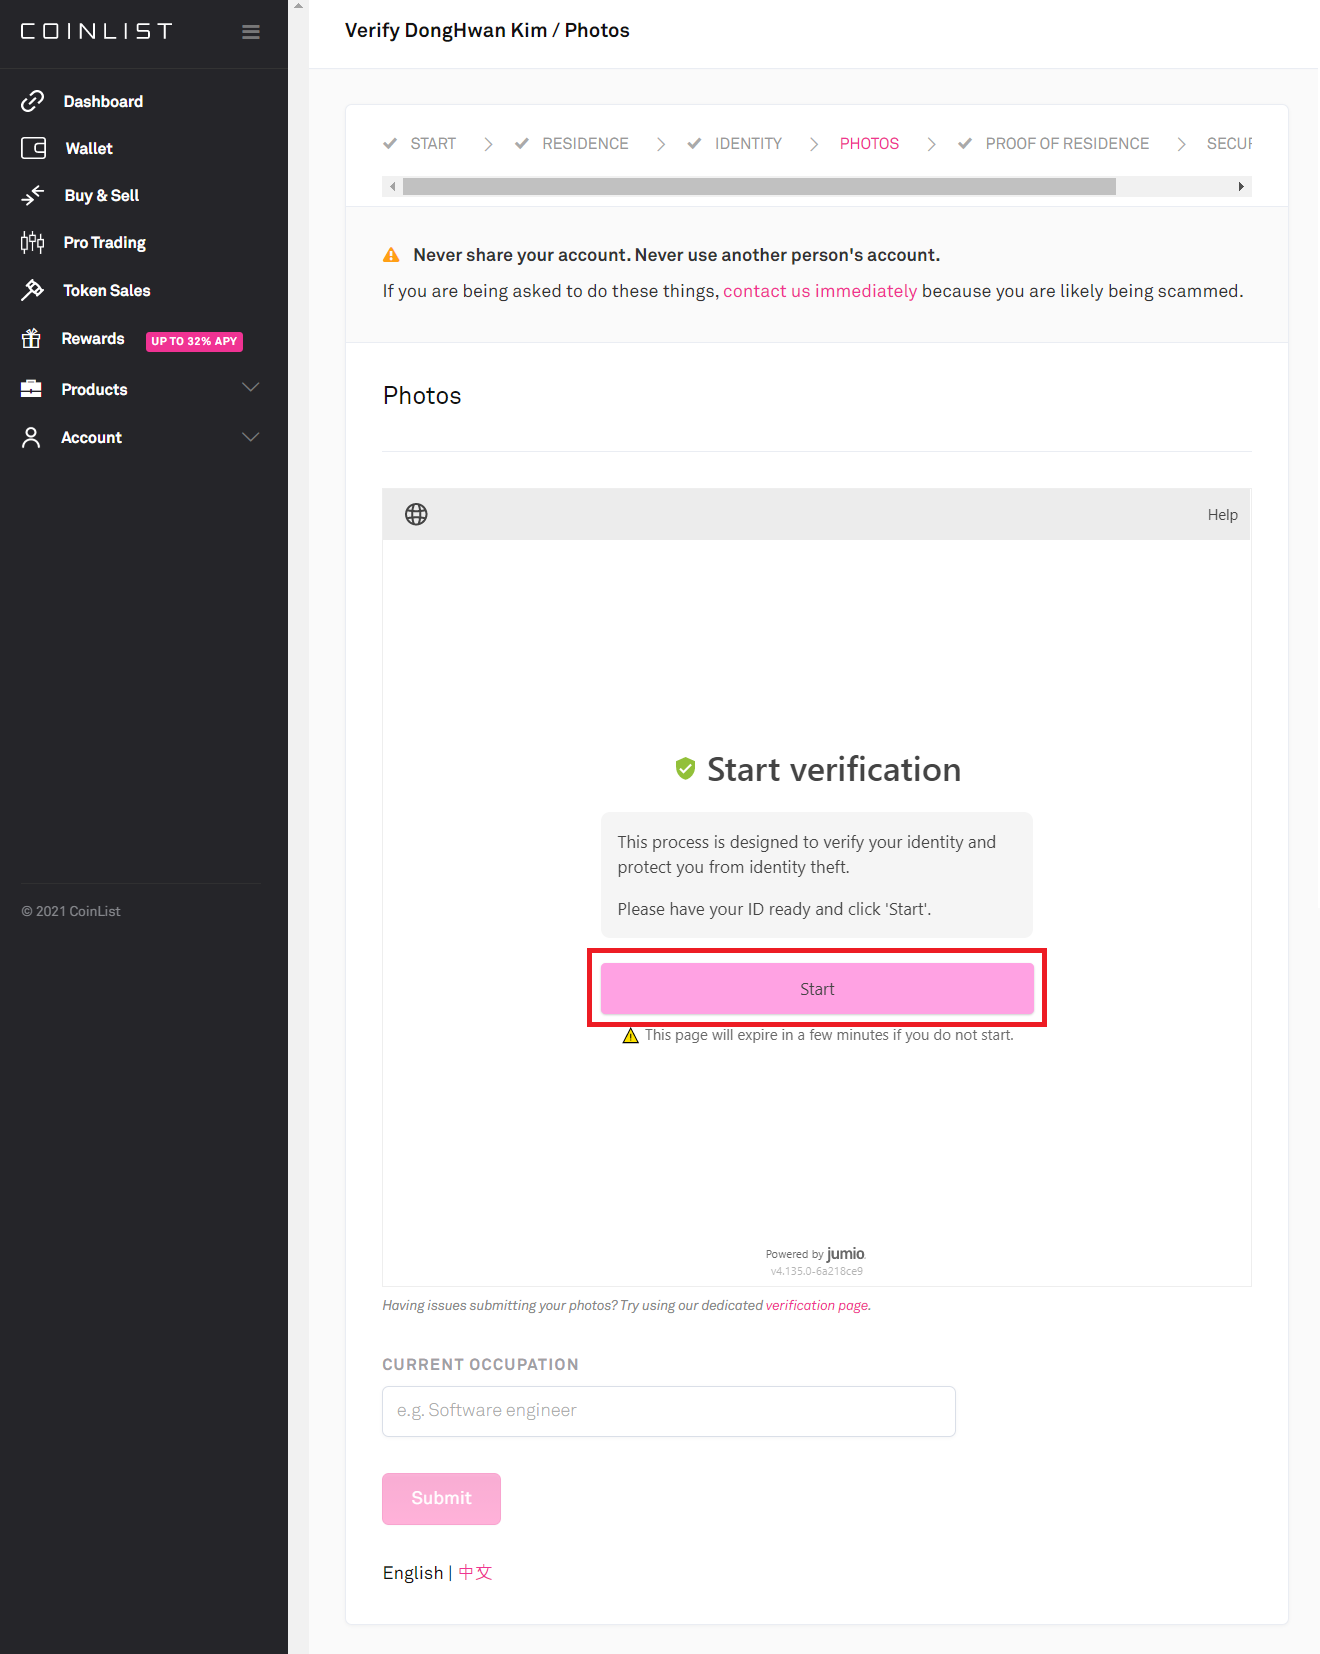This screenshot has height=1654, width=1320.
Task: Click the green shield verification icon
Action: point(685,768)
